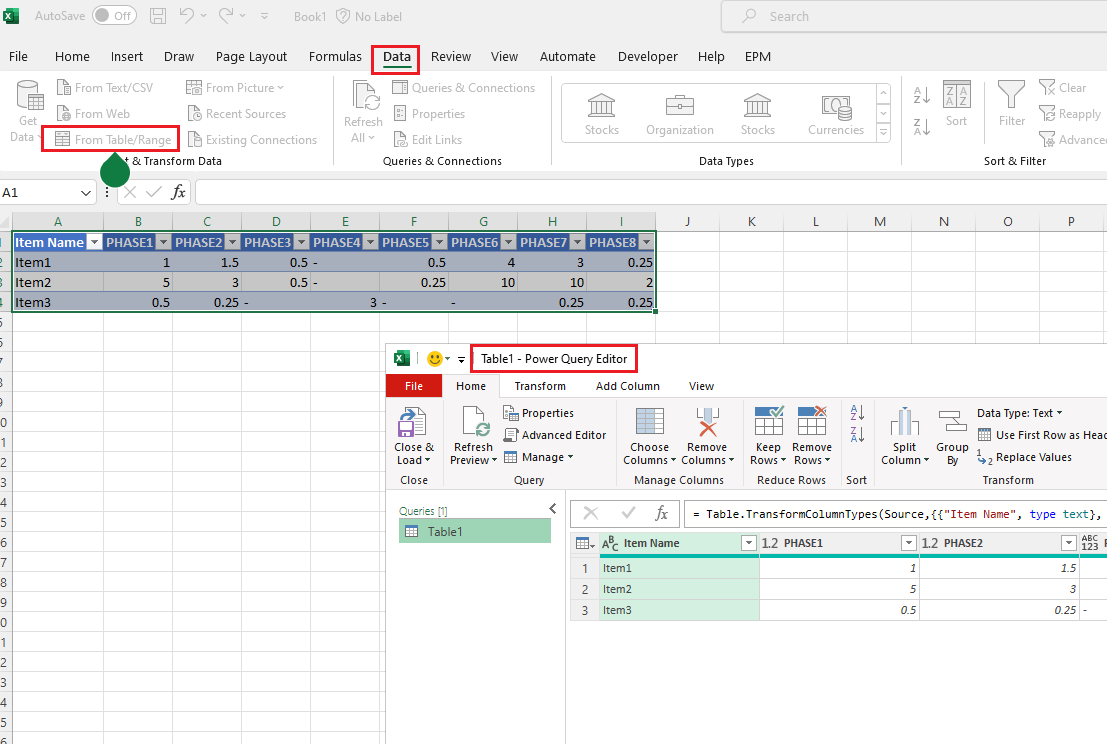Click Close & Load icon

click(x=412, y=422)
